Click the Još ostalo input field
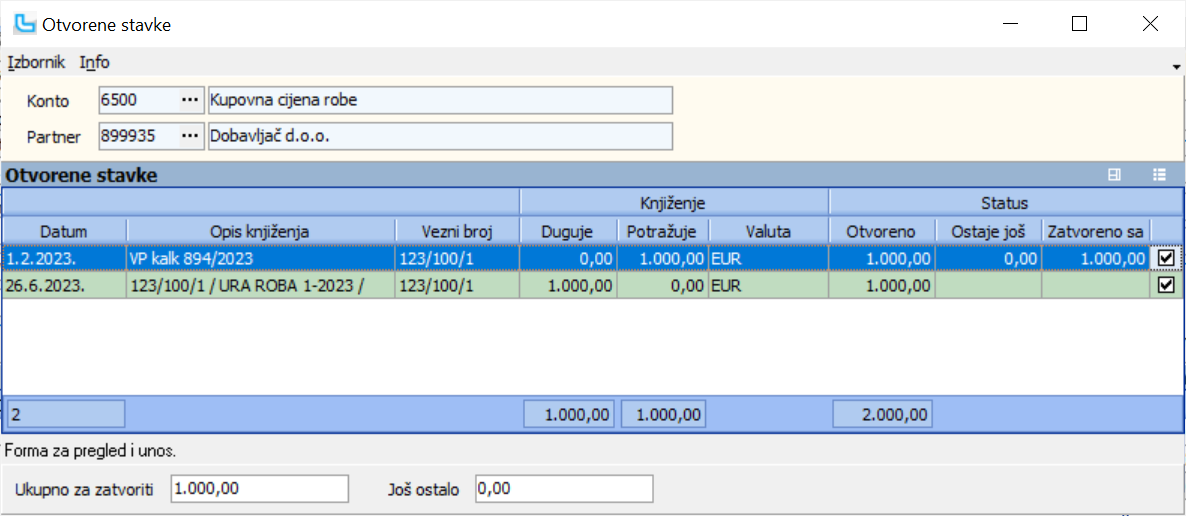The width and height of the screenshot is (1186, 516). [563, 489]
